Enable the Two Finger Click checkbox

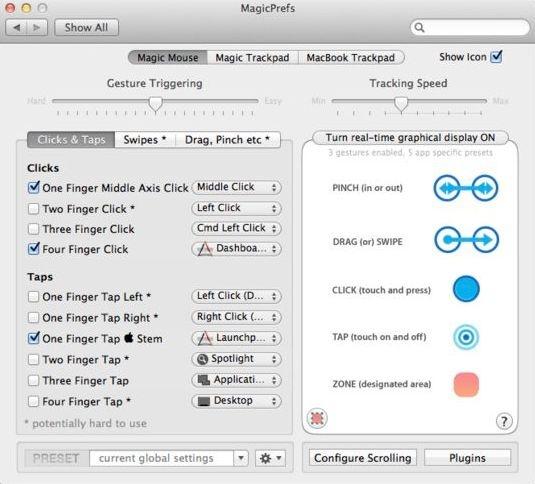pyautogui.click(x=33, y=208)
